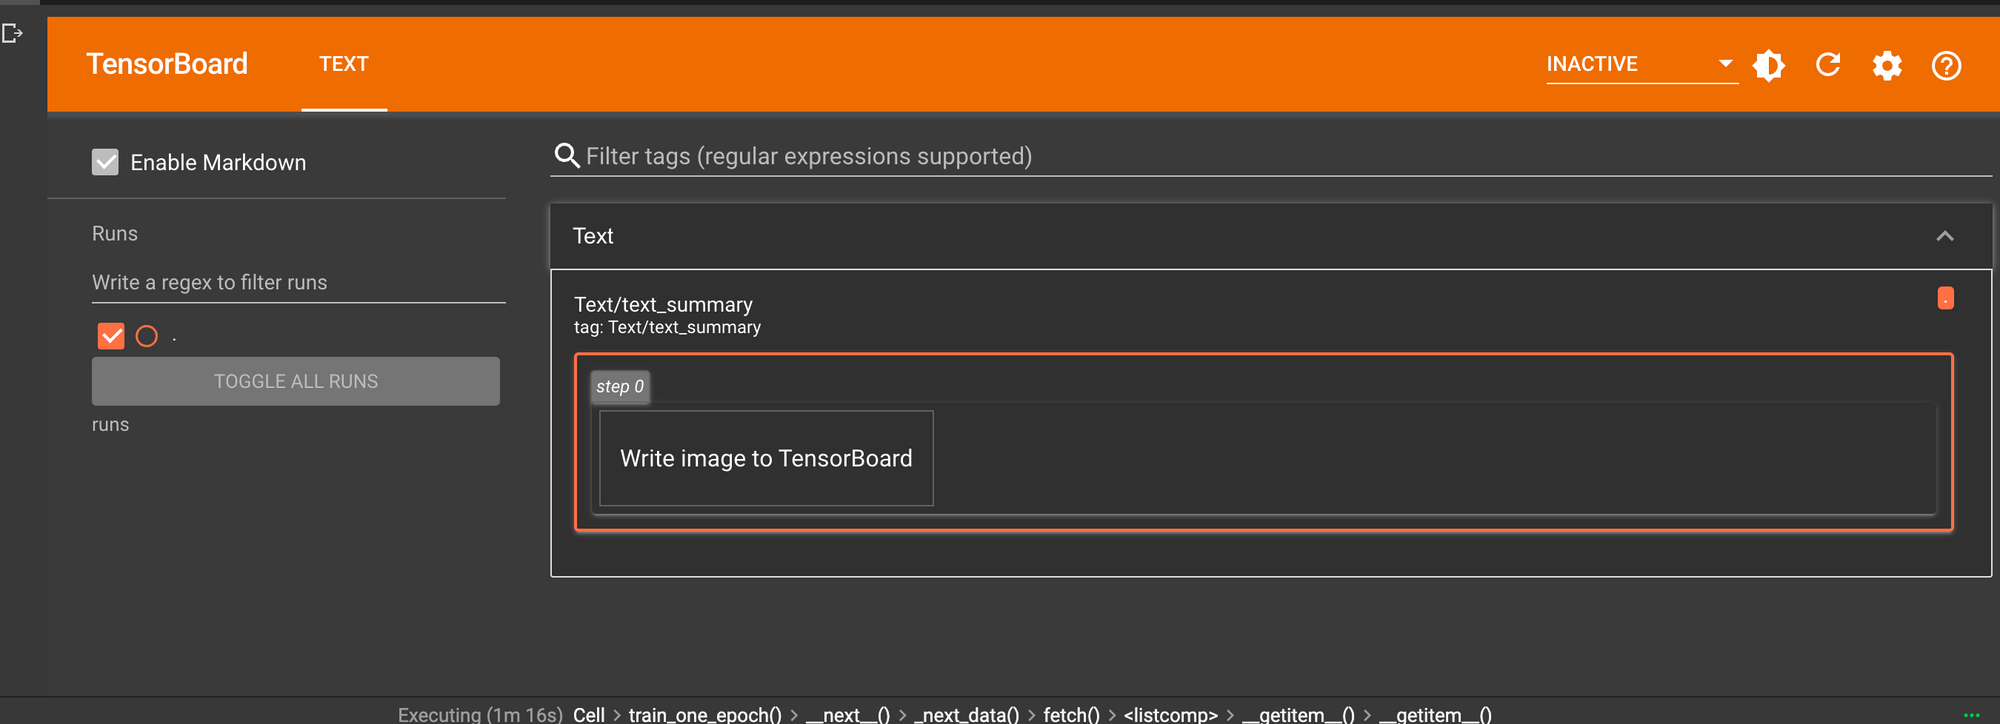The width and height of the screenshot is (2000, 724).
Task: Open the help question mark icon
Action: (1946, 66)
